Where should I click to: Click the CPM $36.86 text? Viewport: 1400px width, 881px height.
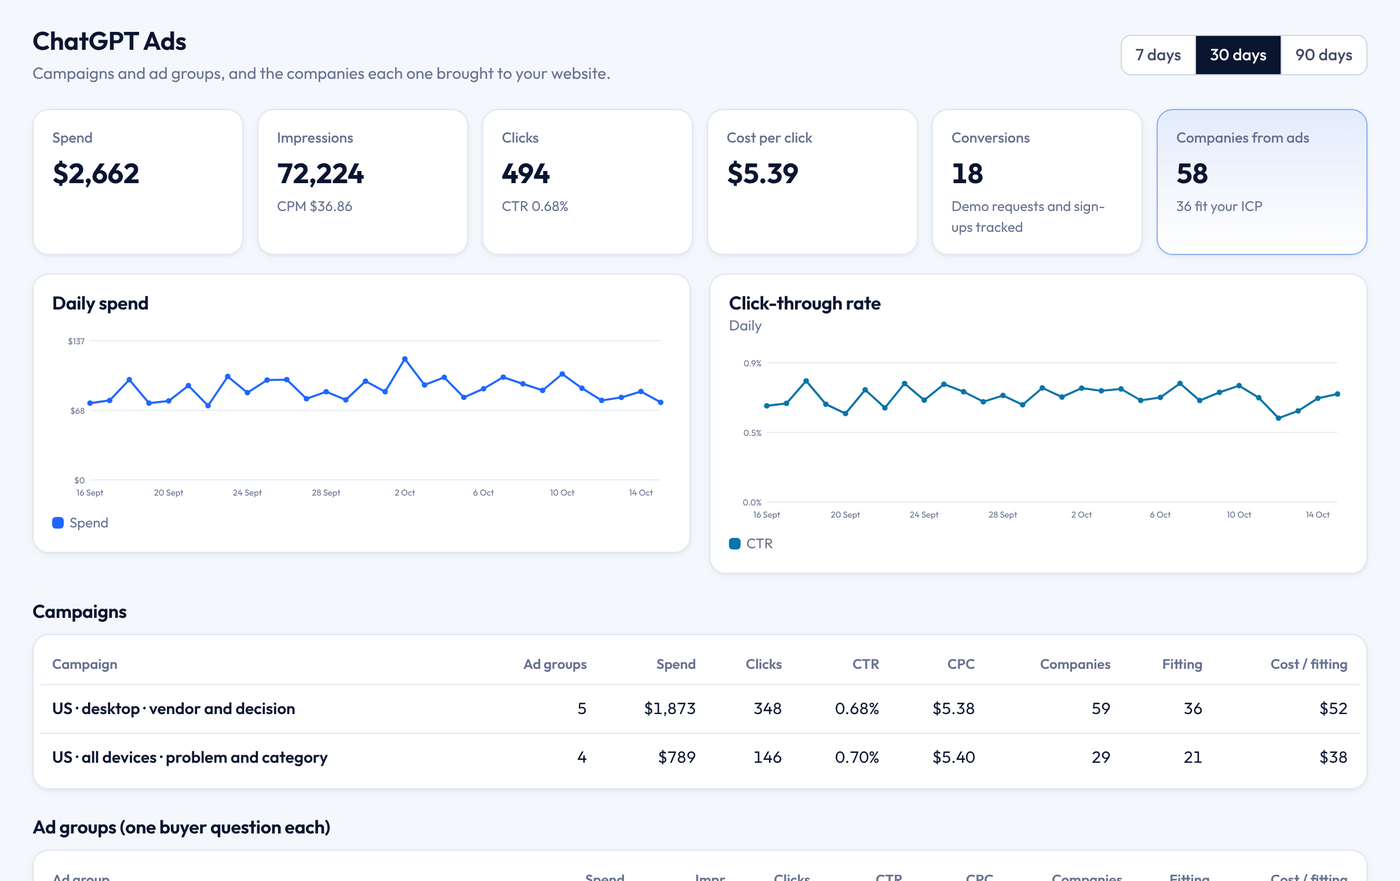click(315, 207)
